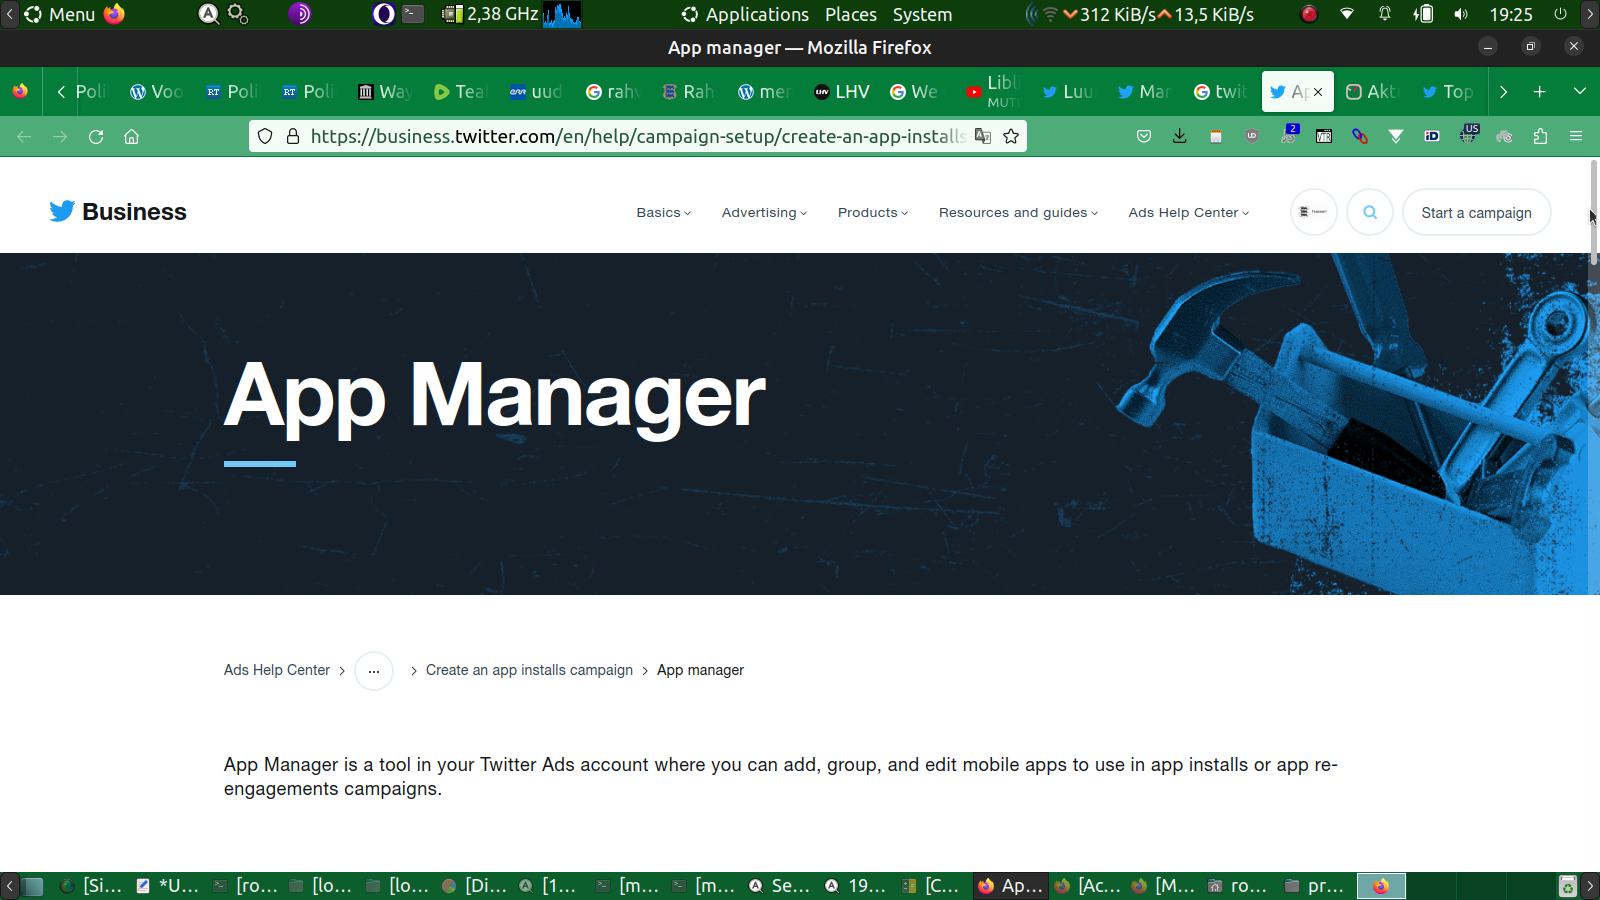Click the CPU frequency monitor graph
Image resolution: width=1600 pixels, height=900 pixels.
[563, 14]
